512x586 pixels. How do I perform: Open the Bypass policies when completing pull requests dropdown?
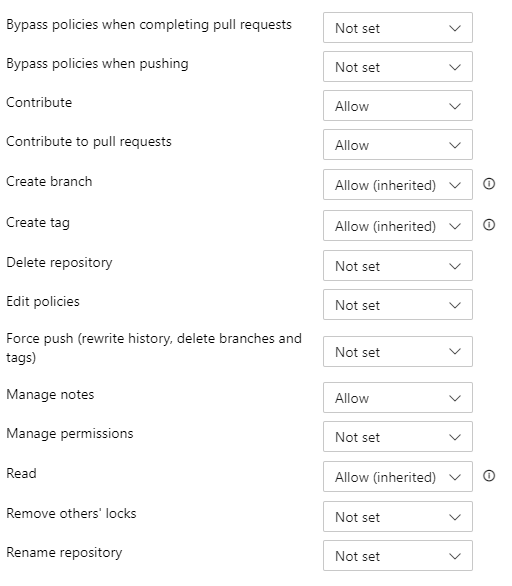pos(398,28)
